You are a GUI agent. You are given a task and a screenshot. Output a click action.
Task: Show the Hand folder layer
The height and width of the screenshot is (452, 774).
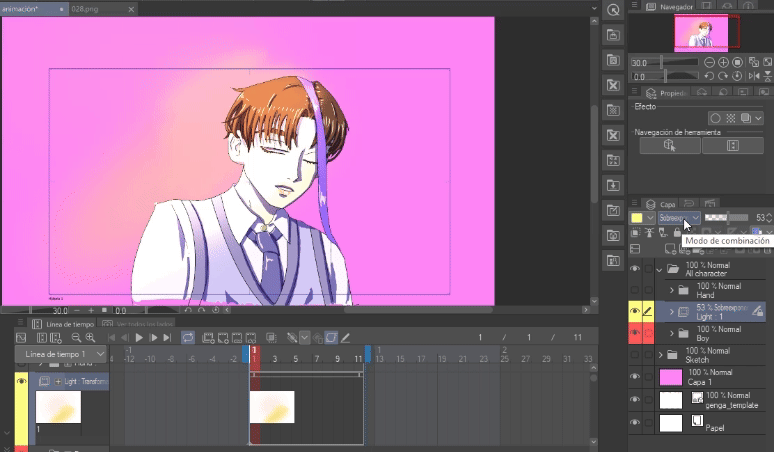(635, 290)
